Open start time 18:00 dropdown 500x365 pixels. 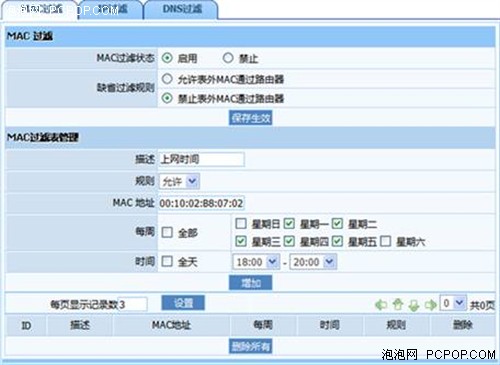coord(256,262)
